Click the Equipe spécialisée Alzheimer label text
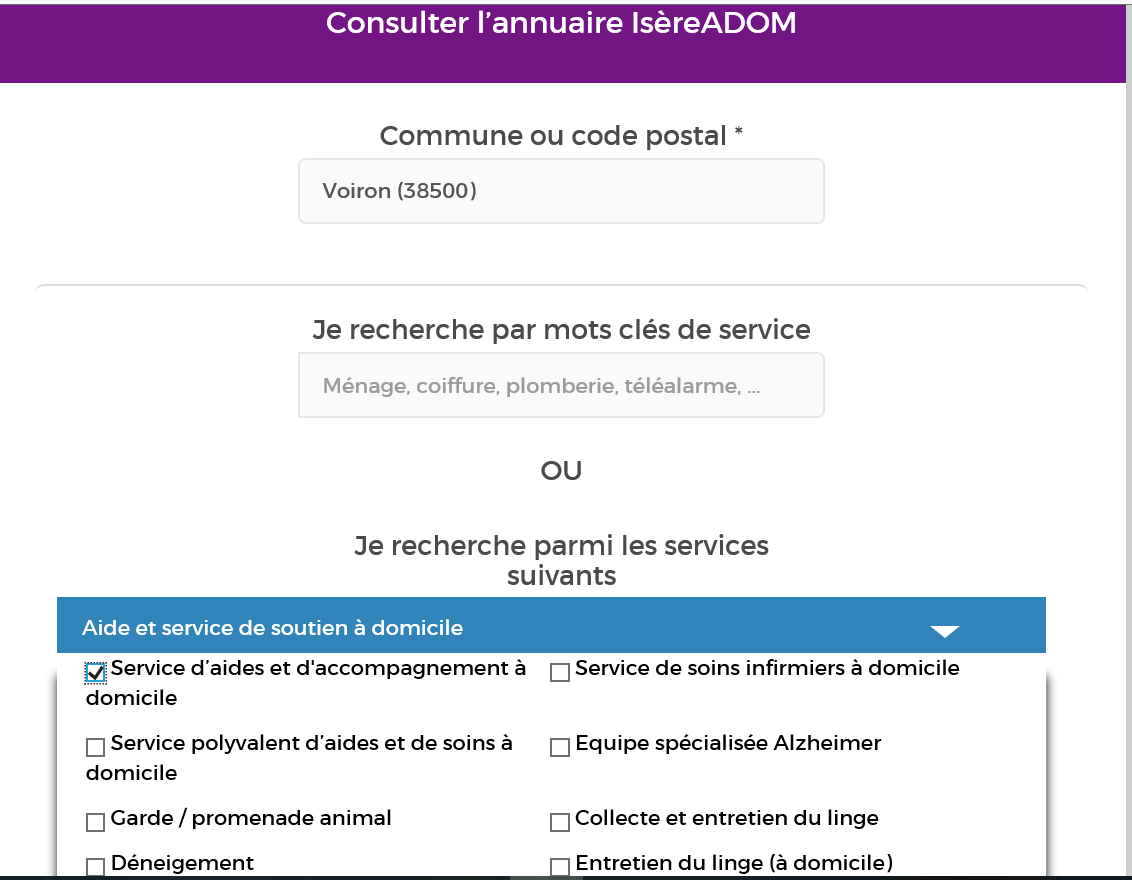The image size is (1132, 880). (728, 743)
